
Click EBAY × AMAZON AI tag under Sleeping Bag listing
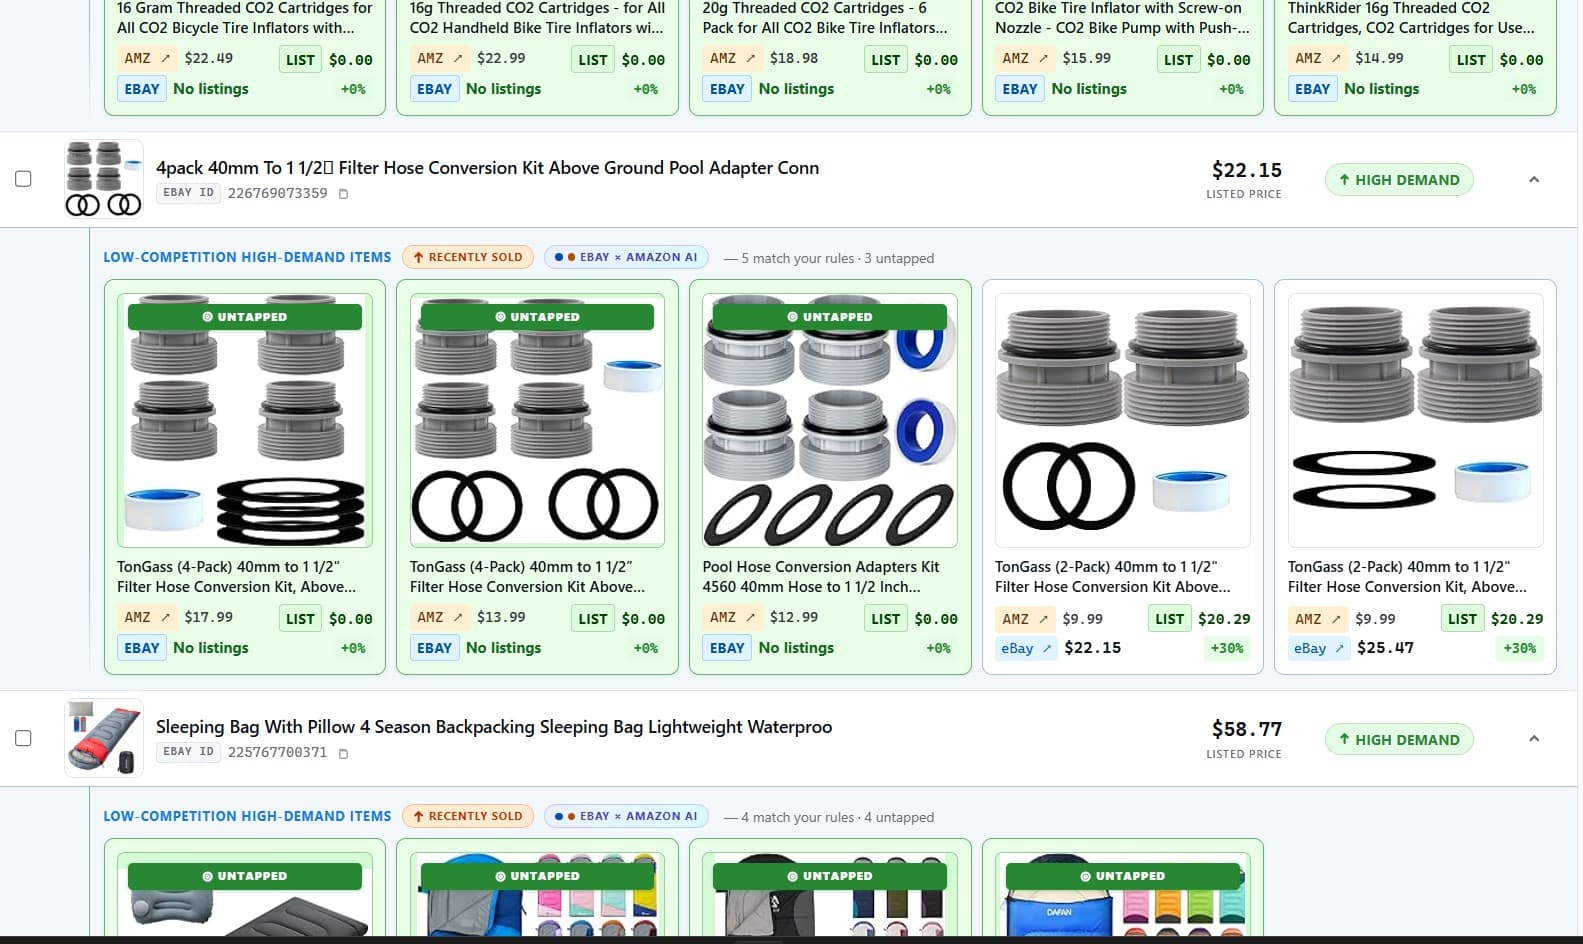click(626, 816)
